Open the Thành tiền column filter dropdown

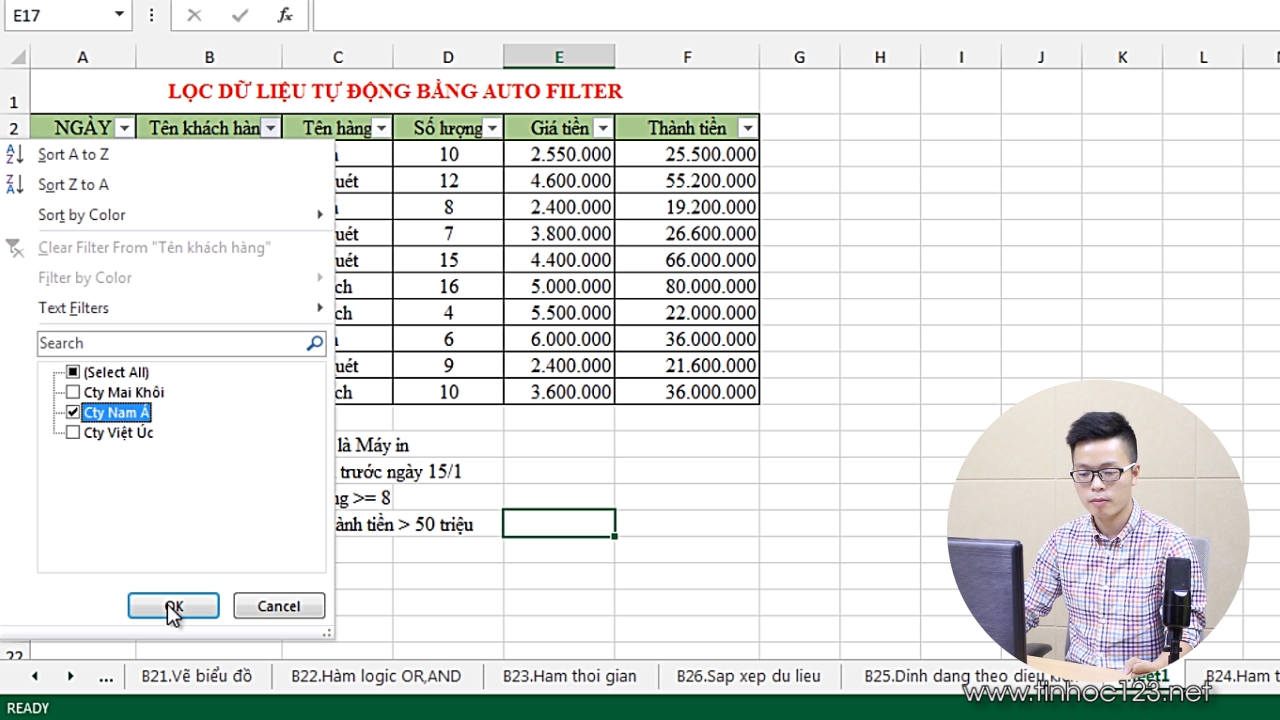[x=746, y=128]
